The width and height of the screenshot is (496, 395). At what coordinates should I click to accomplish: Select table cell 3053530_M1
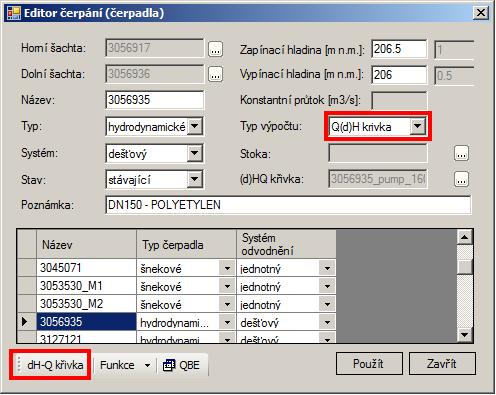86,286
